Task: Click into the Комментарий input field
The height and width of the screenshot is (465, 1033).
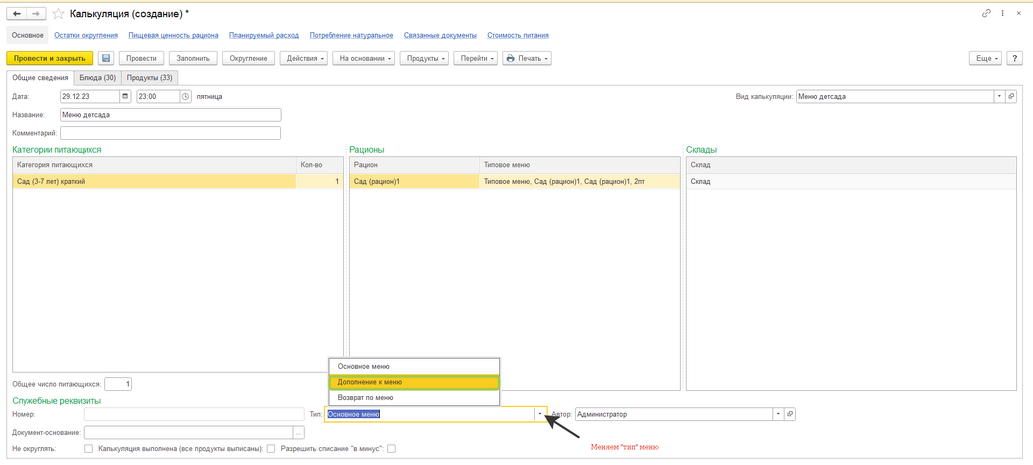Action: (170, 133)
